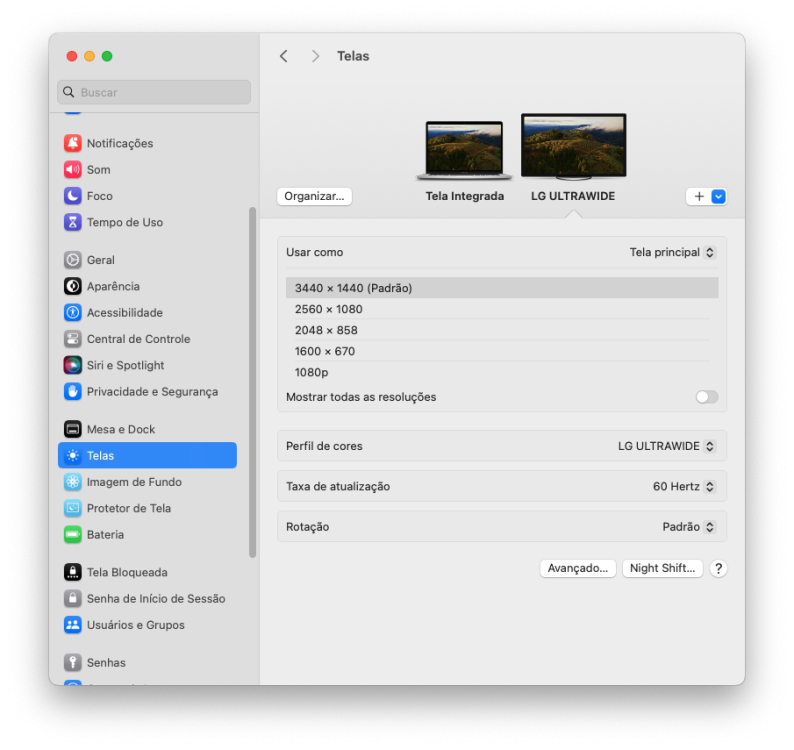
Task: Open the Siri e Spotlight icon
Action: [x=72, y=365]
